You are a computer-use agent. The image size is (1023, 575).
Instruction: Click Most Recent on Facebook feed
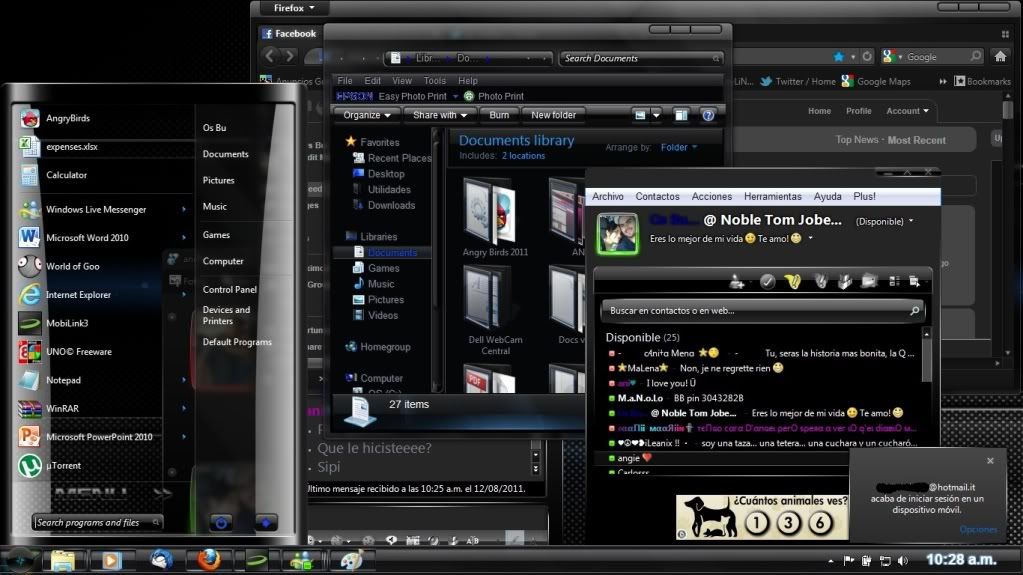[x=916, y=140]
